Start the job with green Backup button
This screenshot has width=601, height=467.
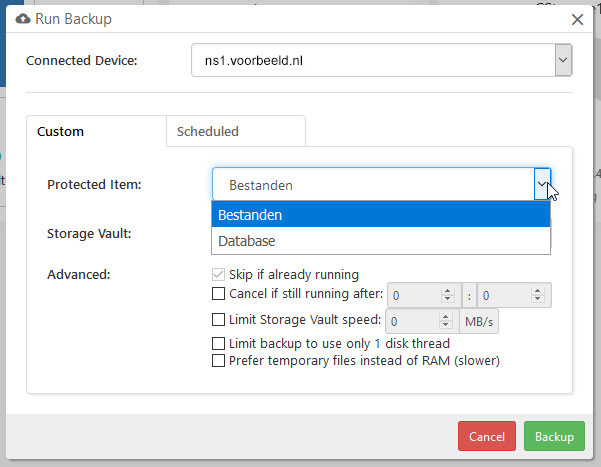tap(554, 436)
